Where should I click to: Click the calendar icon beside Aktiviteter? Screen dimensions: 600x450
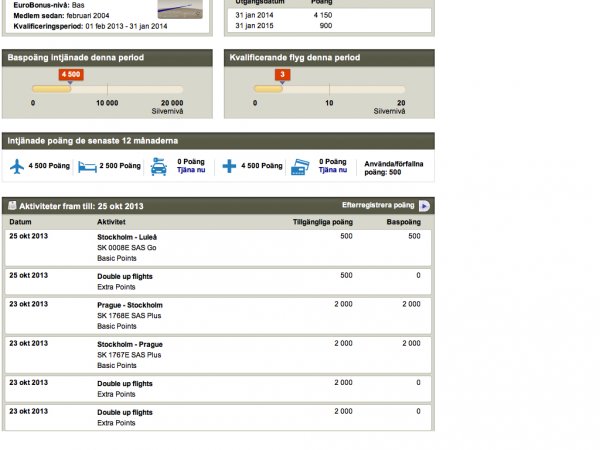[13, 206]
